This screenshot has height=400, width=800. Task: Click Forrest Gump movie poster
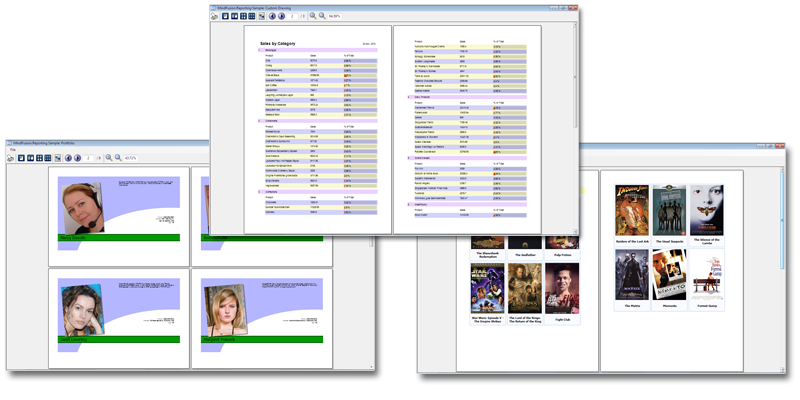click(707, 274)
